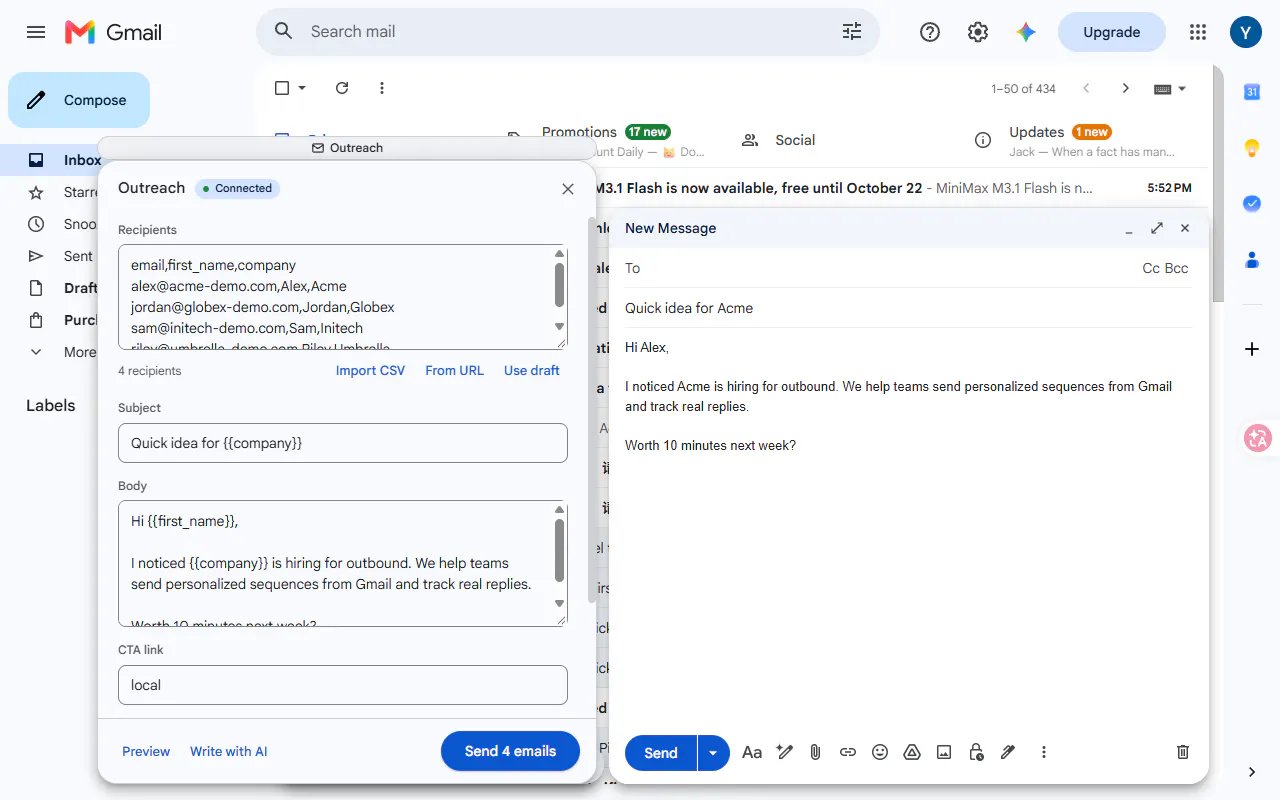Screen dimensions: 1280x800
Task: Open more options menu in compose toolbar
Action: pyautogui.click(x=1044, y=752)
